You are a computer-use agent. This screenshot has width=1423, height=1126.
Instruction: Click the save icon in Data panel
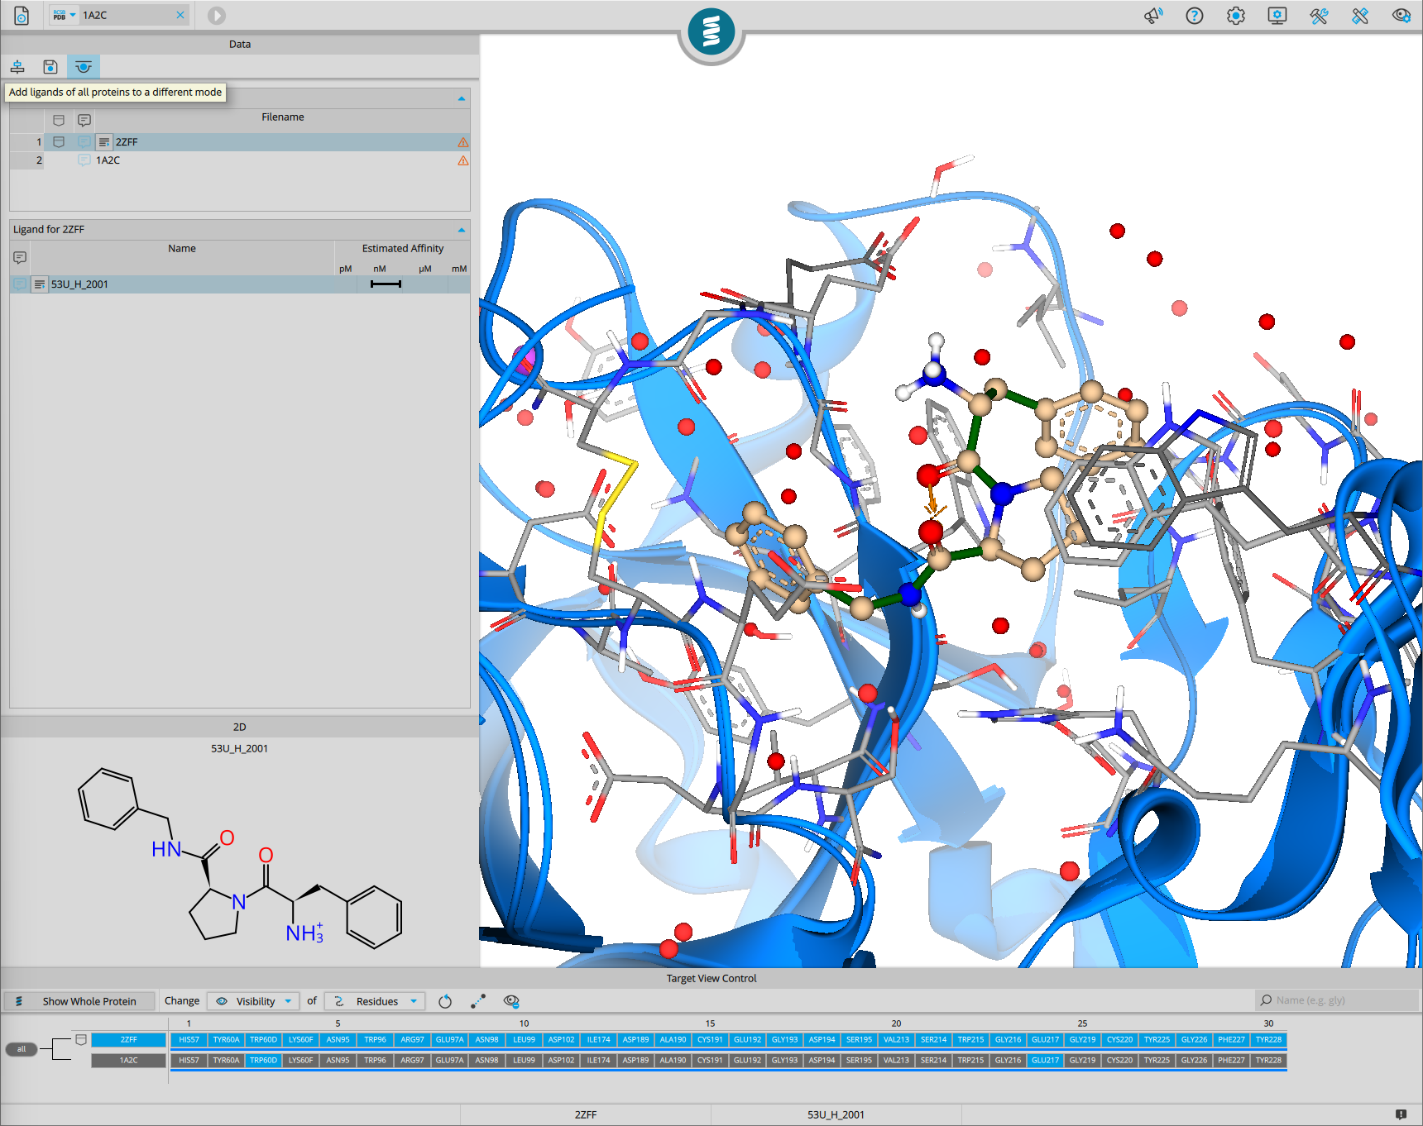click(x=50, y=67)
